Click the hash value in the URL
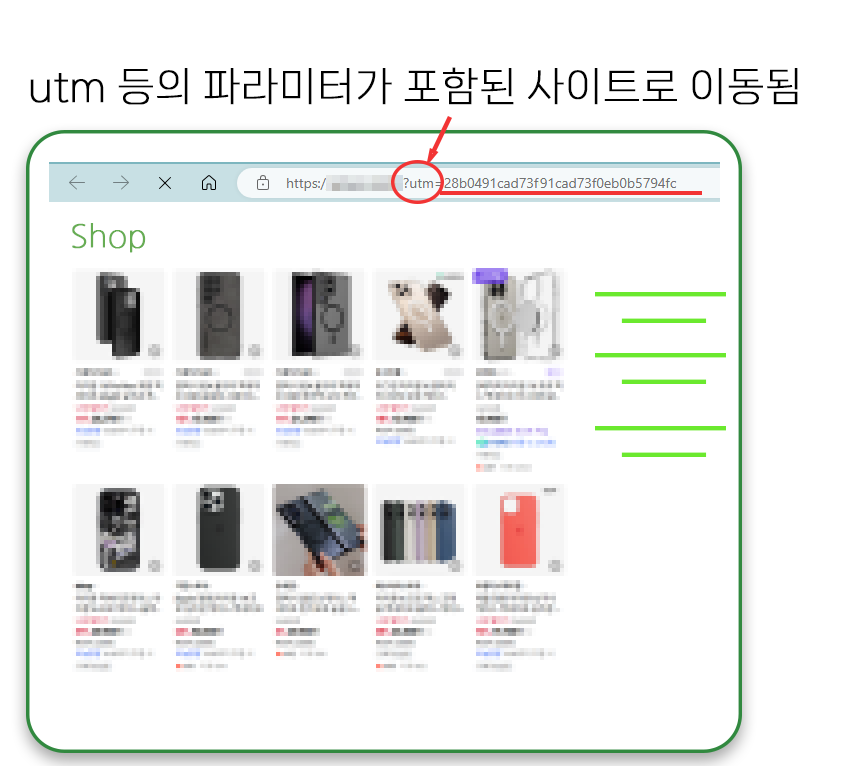 560,183
